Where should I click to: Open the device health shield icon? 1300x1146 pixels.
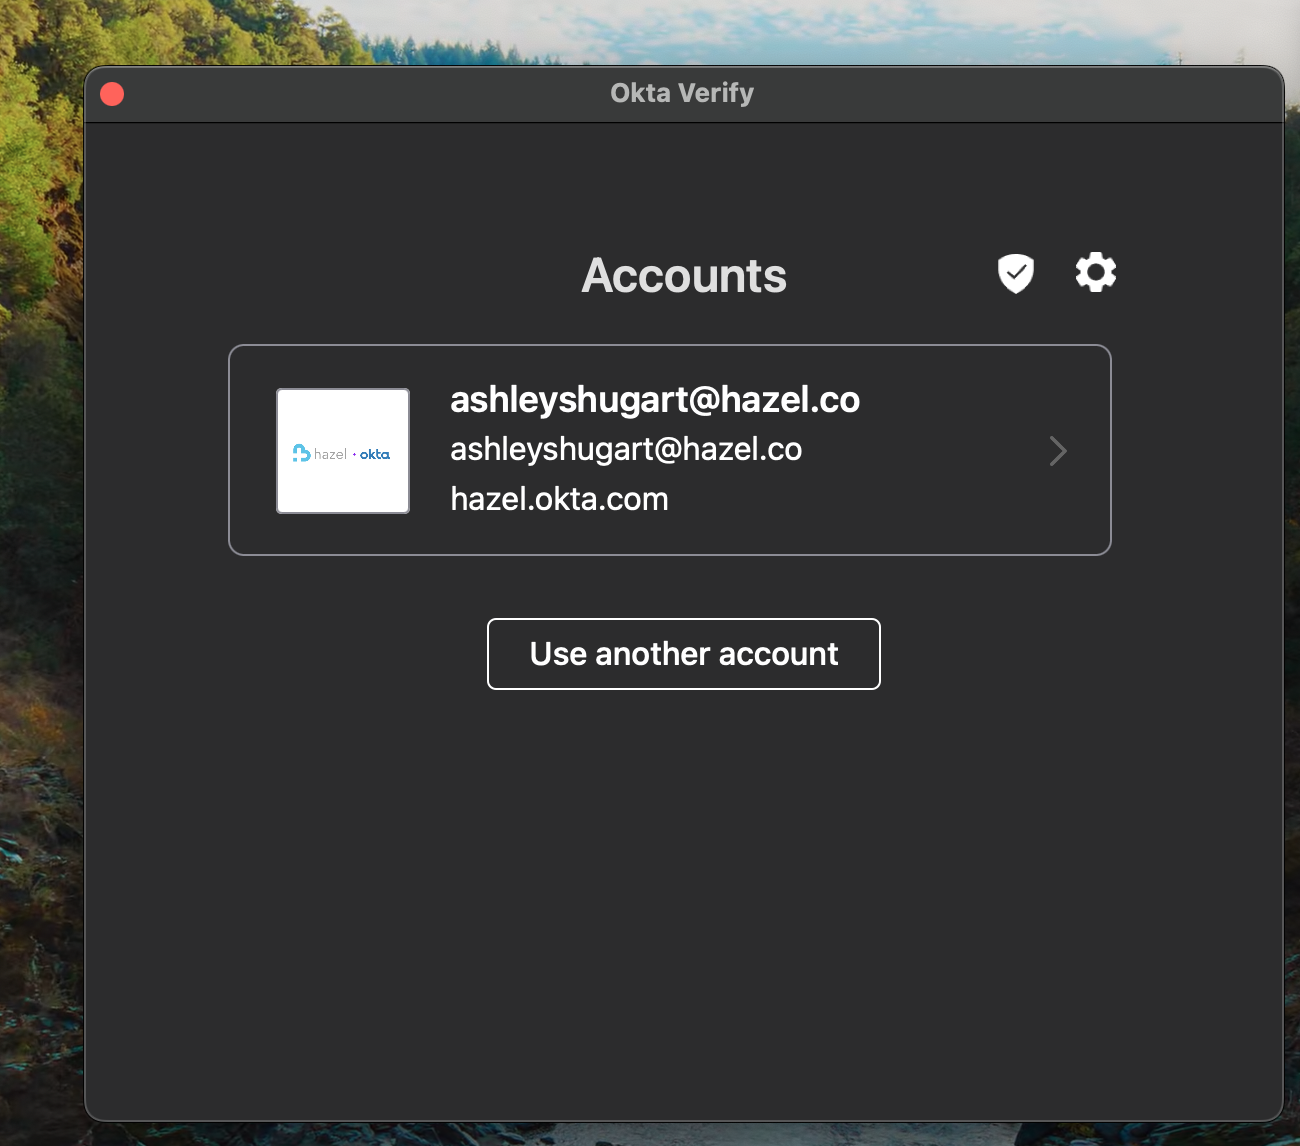click(1015, 273)
